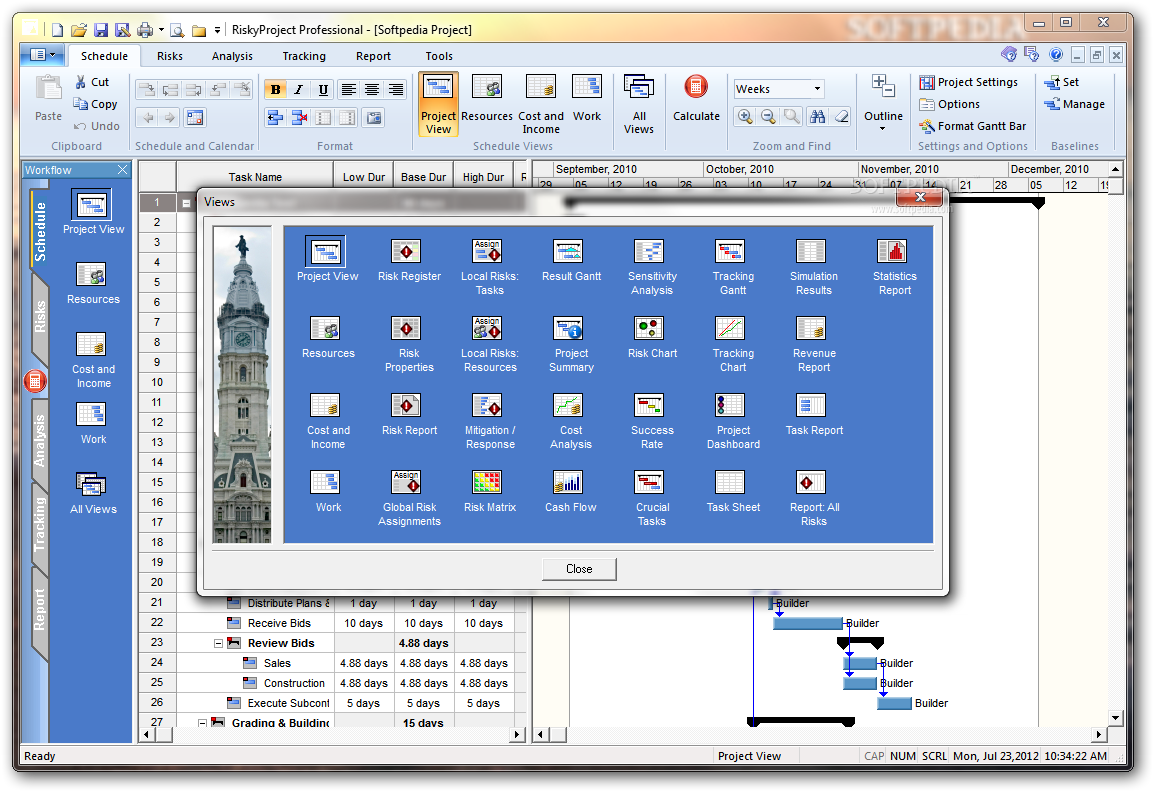
Task: Open Sensitivity Analysis view
Action: click(652, 268)
